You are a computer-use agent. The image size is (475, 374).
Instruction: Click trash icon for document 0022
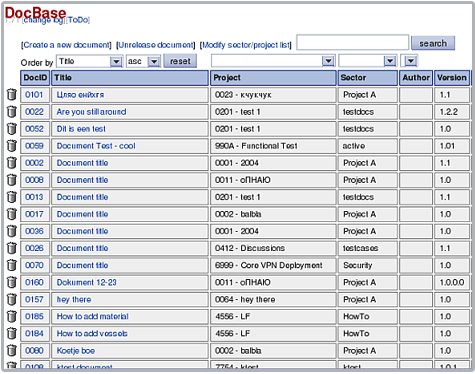tap(12, 112)
